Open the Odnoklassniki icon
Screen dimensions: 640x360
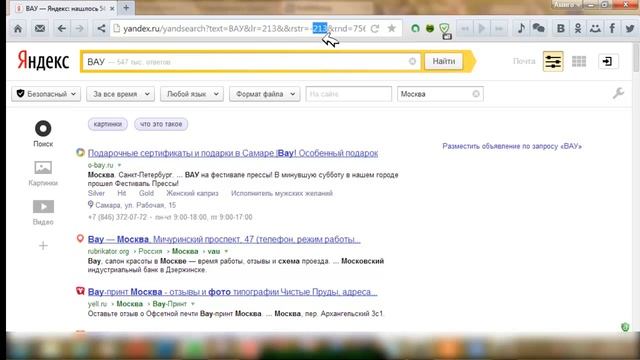pos(578,28)
